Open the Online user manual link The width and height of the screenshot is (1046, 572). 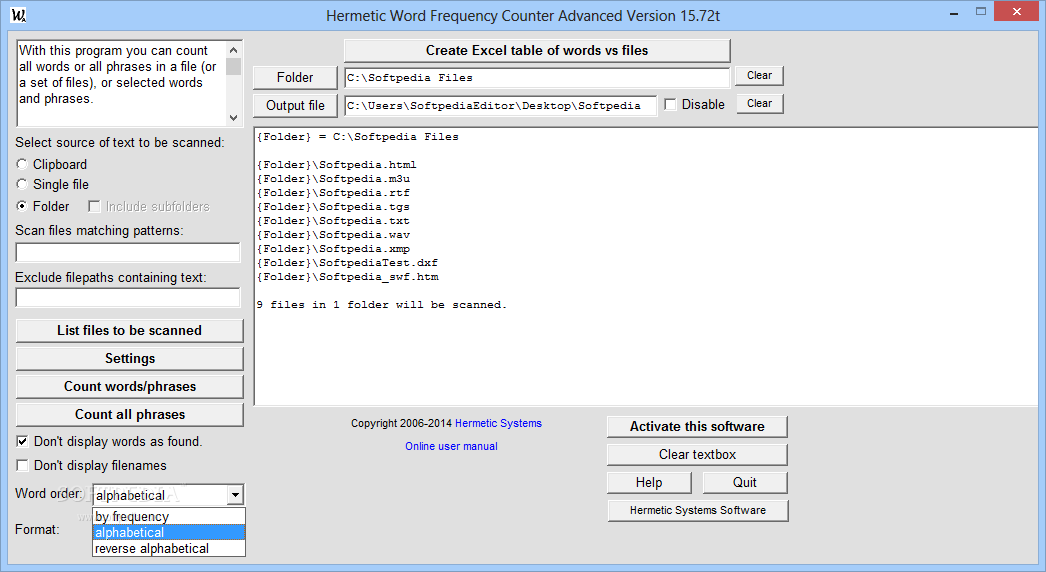(451, 446)
